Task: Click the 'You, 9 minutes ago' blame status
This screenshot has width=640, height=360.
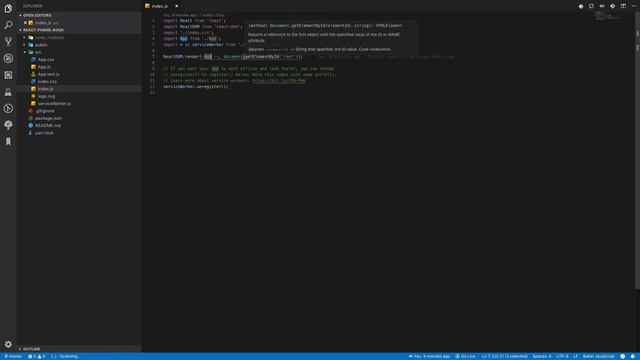Action: 429,356
